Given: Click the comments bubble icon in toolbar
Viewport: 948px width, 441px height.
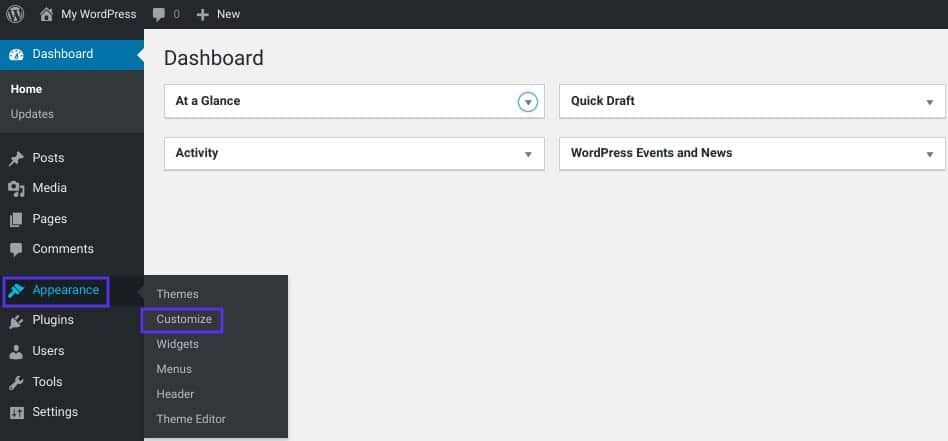Looking at the screenshot, I should (x=159, y=14).
